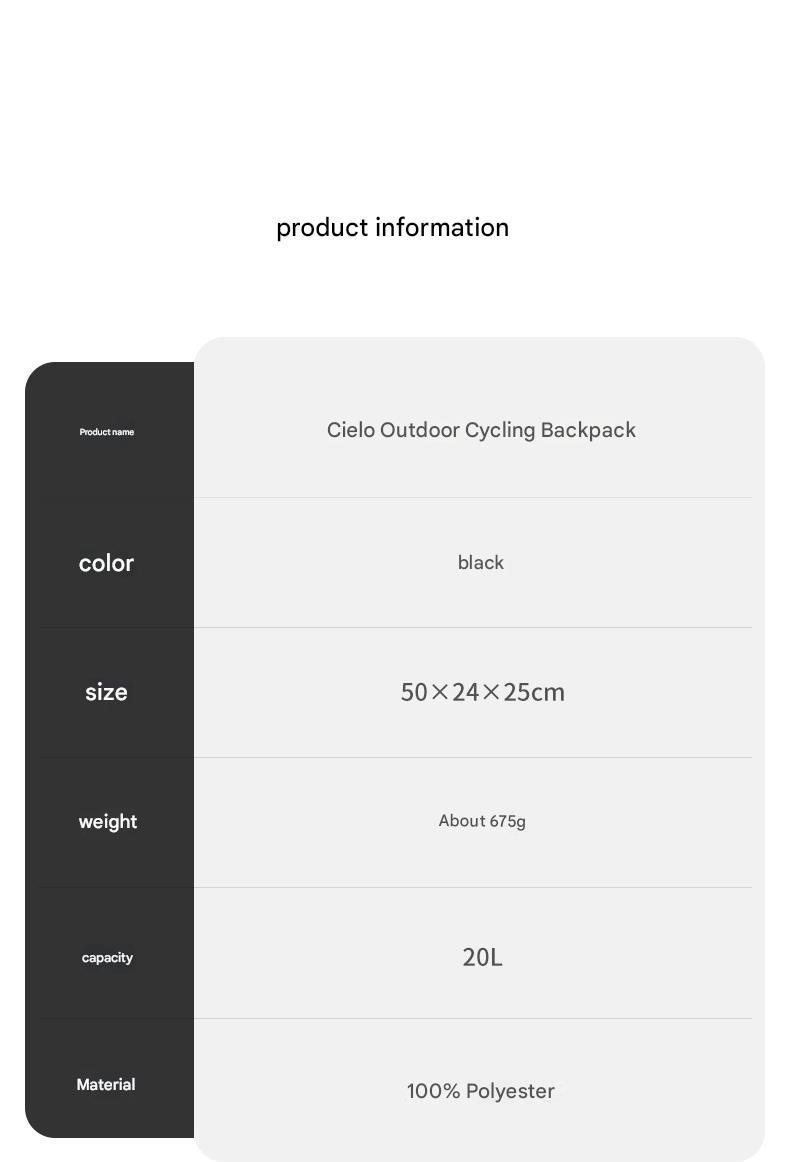
Task: Select the 'color' row label
Action: [106, 563]
